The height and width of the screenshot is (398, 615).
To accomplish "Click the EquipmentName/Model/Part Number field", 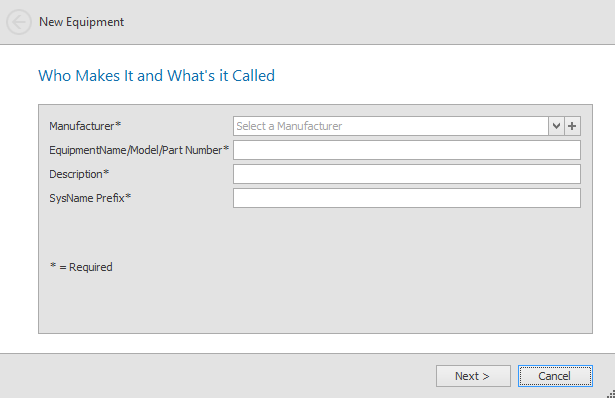I will click(407, 150).
